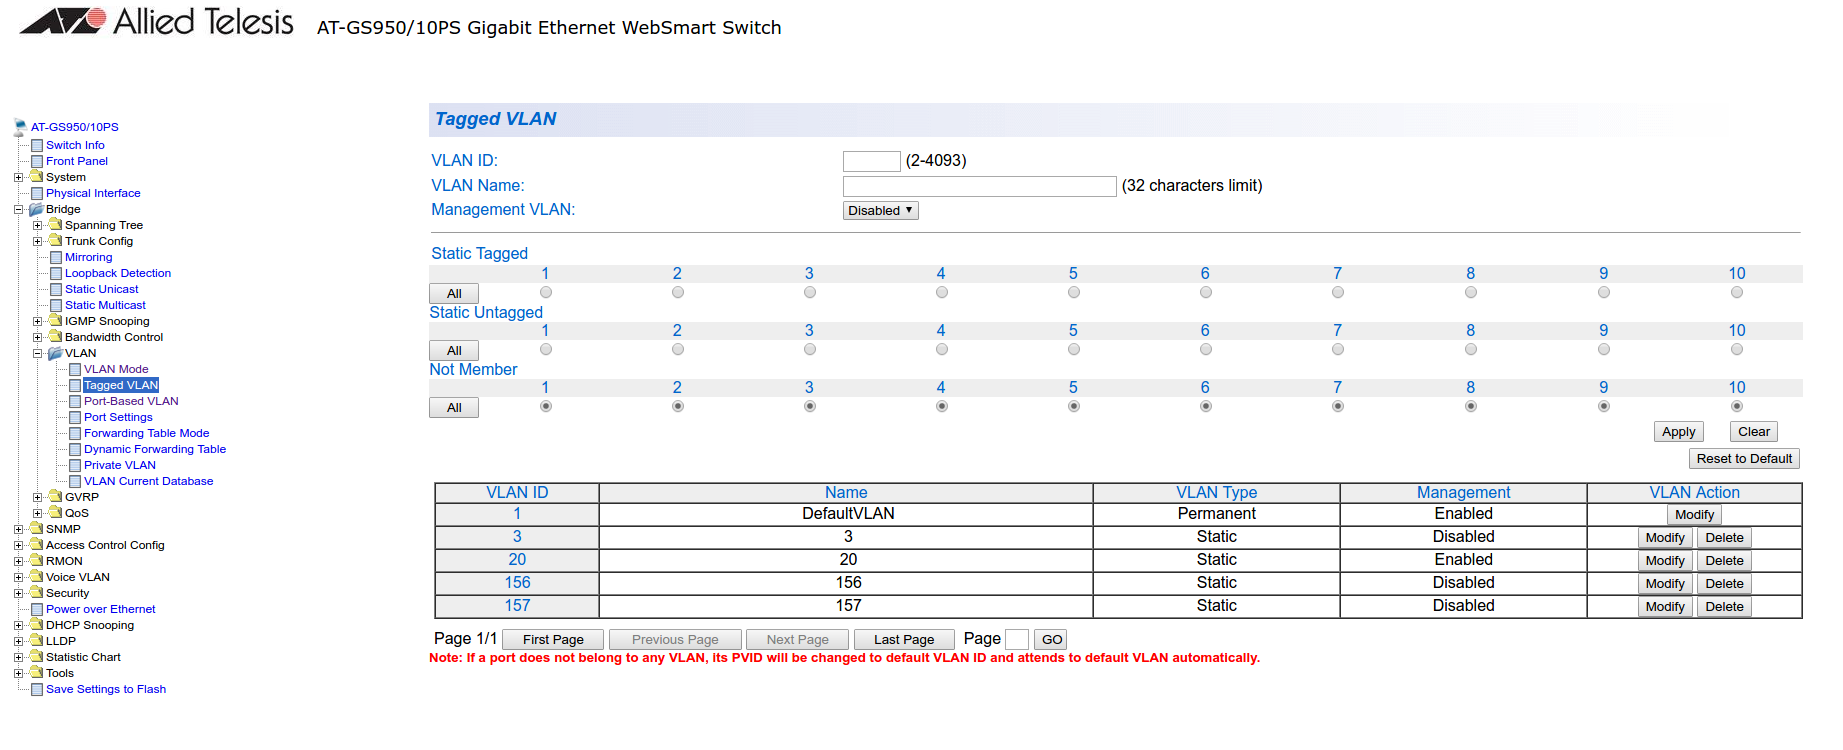Open the Management VLAN dropdown

click(x=880, y=210)
